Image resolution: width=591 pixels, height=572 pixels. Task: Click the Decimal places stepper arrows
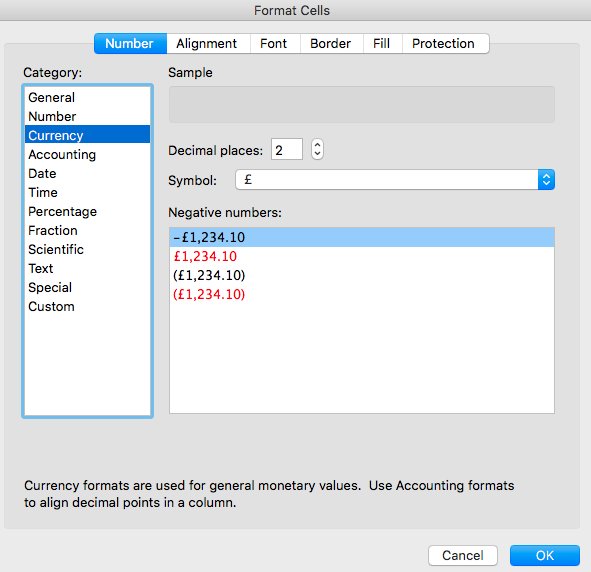317,149
